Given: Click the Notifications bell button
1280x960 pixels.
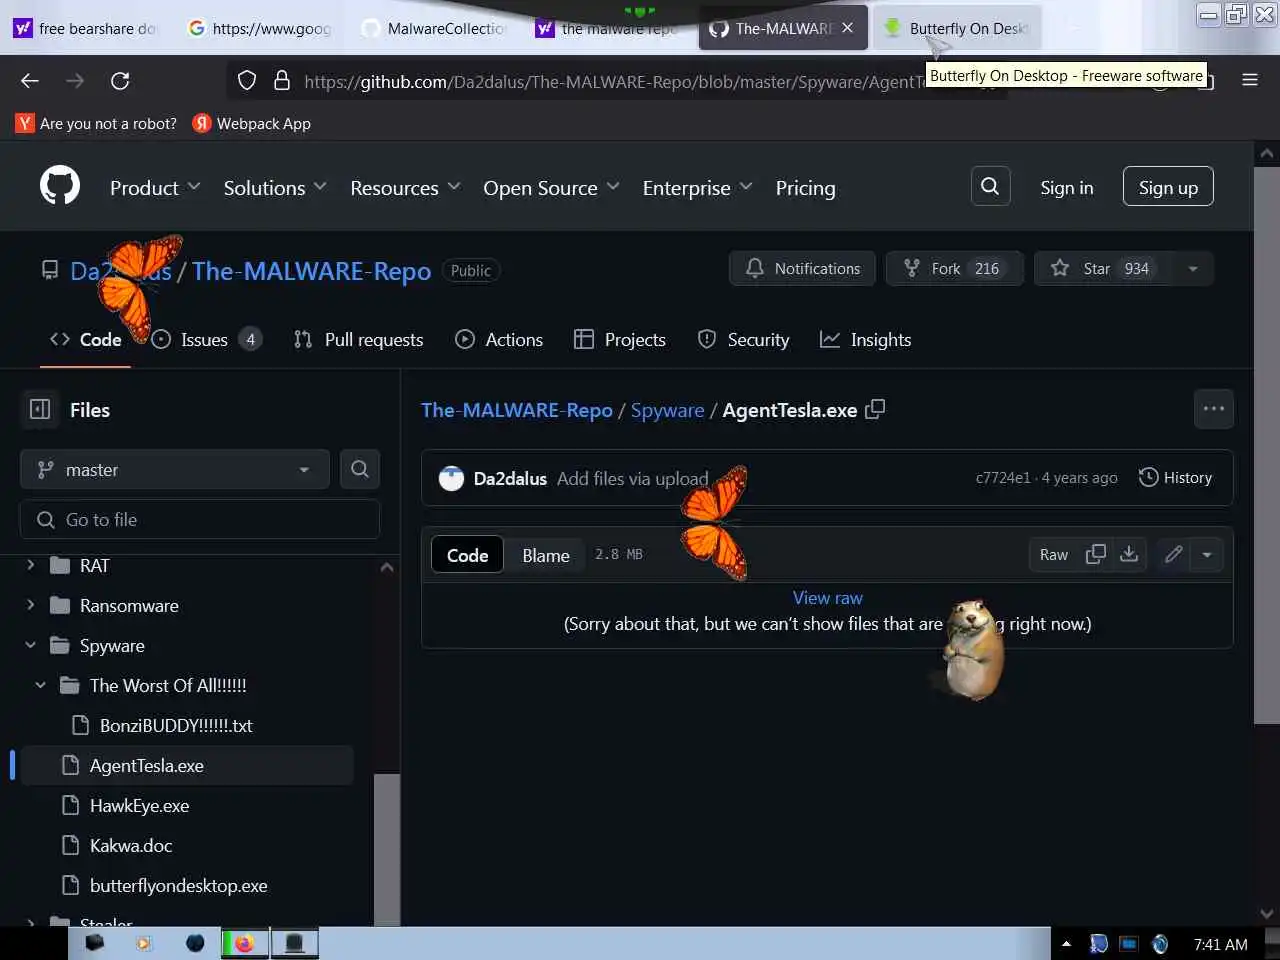Looking at the screenshot, I should tap(802, 268).
